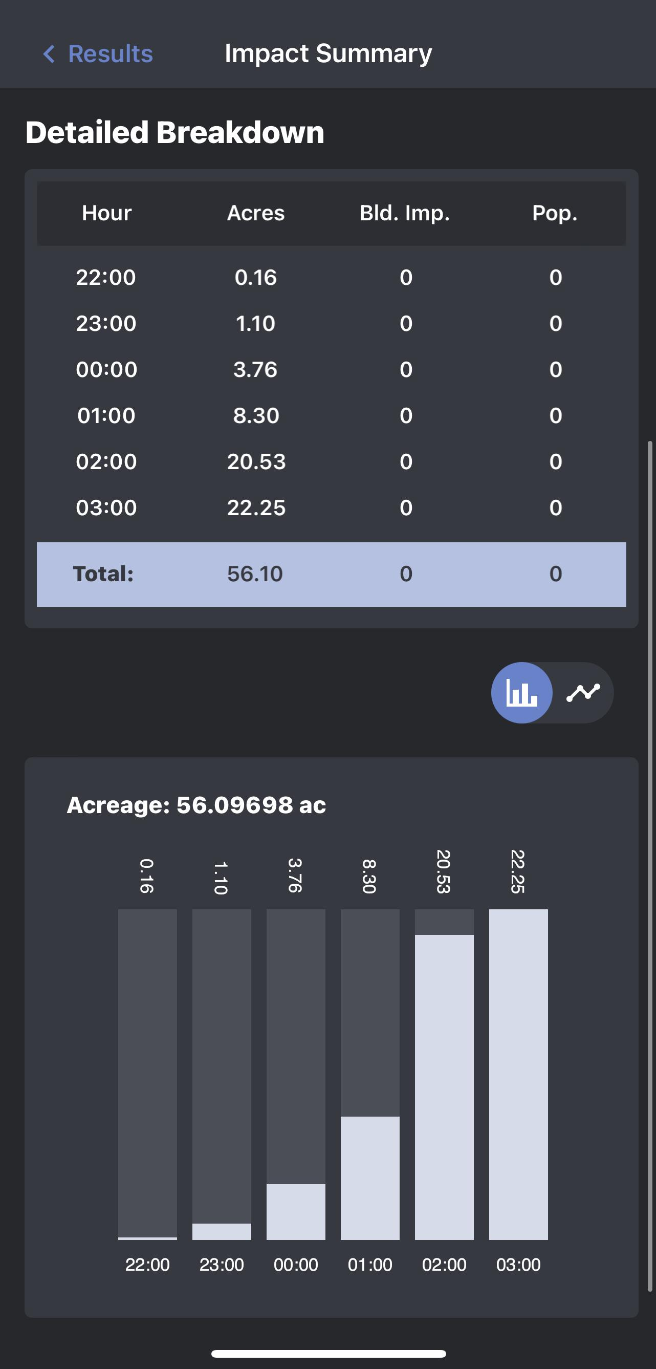Click the Acres column header

pyautogui.click(x=256, y=213)
